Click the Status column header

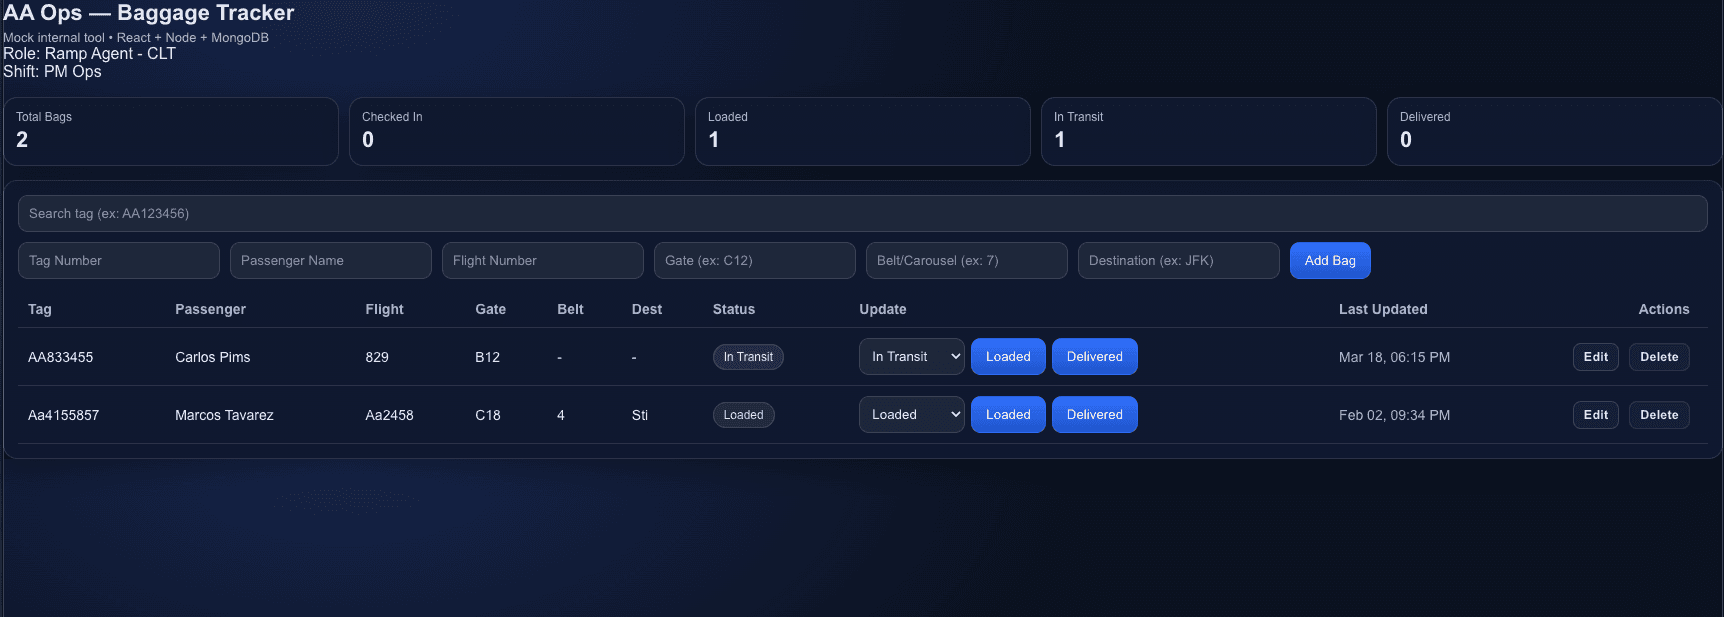(734, 309)
